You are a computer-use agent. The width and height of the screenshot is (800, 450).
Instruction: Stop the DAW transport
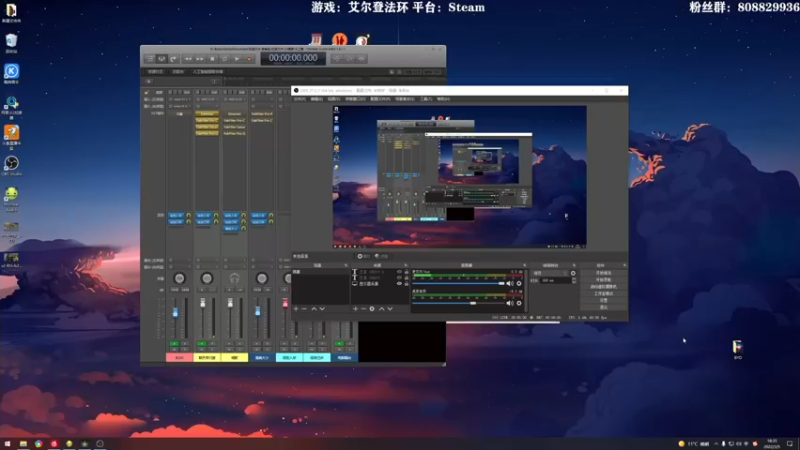(x=212, y=59)
